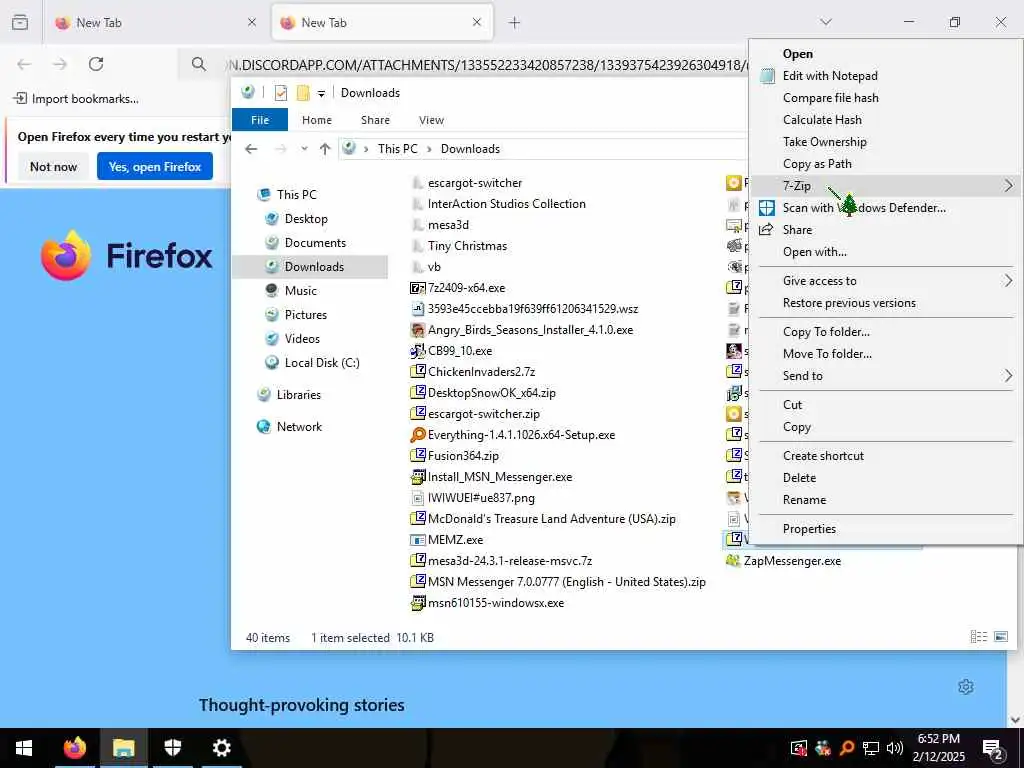Select mesa3d-24.3.1-release-msvc.7z file
This screenshot has height=768, width=1024.
(509, 561)
